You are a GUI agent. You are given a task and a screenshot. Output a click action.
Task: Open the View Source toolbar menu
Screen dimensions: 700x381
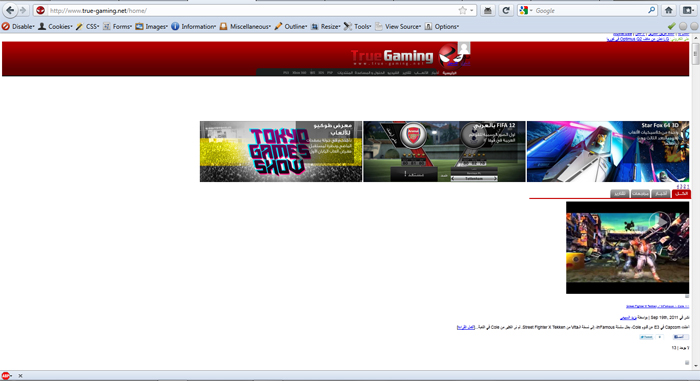coord(398,27)
